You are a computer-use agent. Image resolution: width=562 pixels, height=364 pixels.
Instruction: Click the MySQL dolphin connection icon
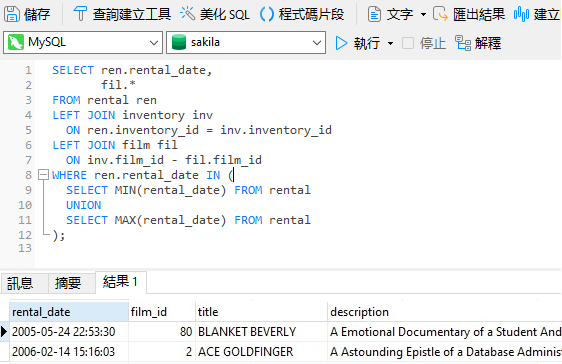(16, 42)
